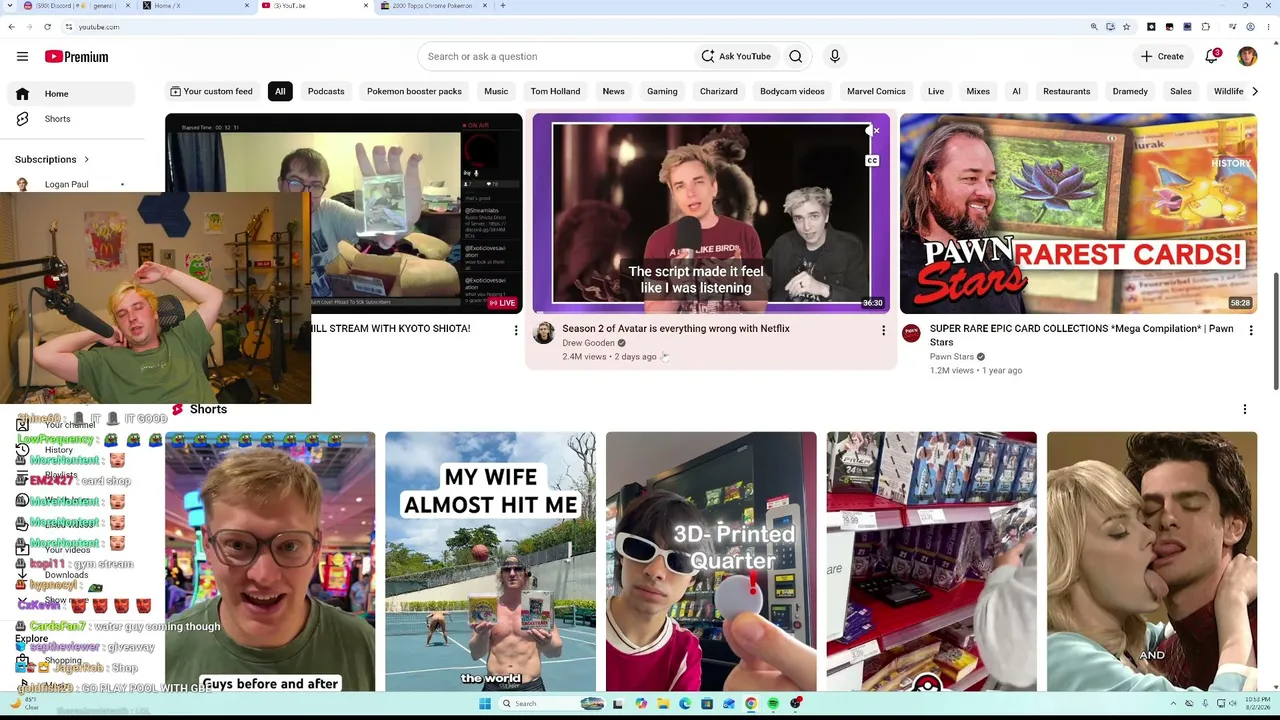The height and width of the screenshot is (720, 1280).
Task: Select the Gaming filter chip
Action: tap(662, 92)
